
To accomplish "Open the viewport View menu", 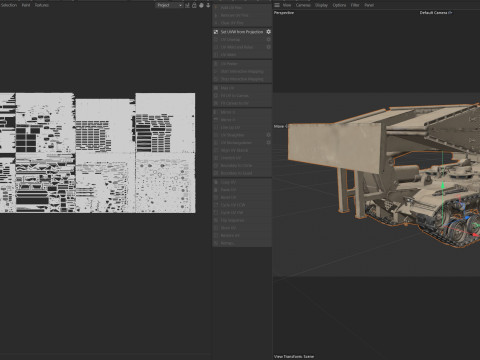I will (x=287, y=5).
